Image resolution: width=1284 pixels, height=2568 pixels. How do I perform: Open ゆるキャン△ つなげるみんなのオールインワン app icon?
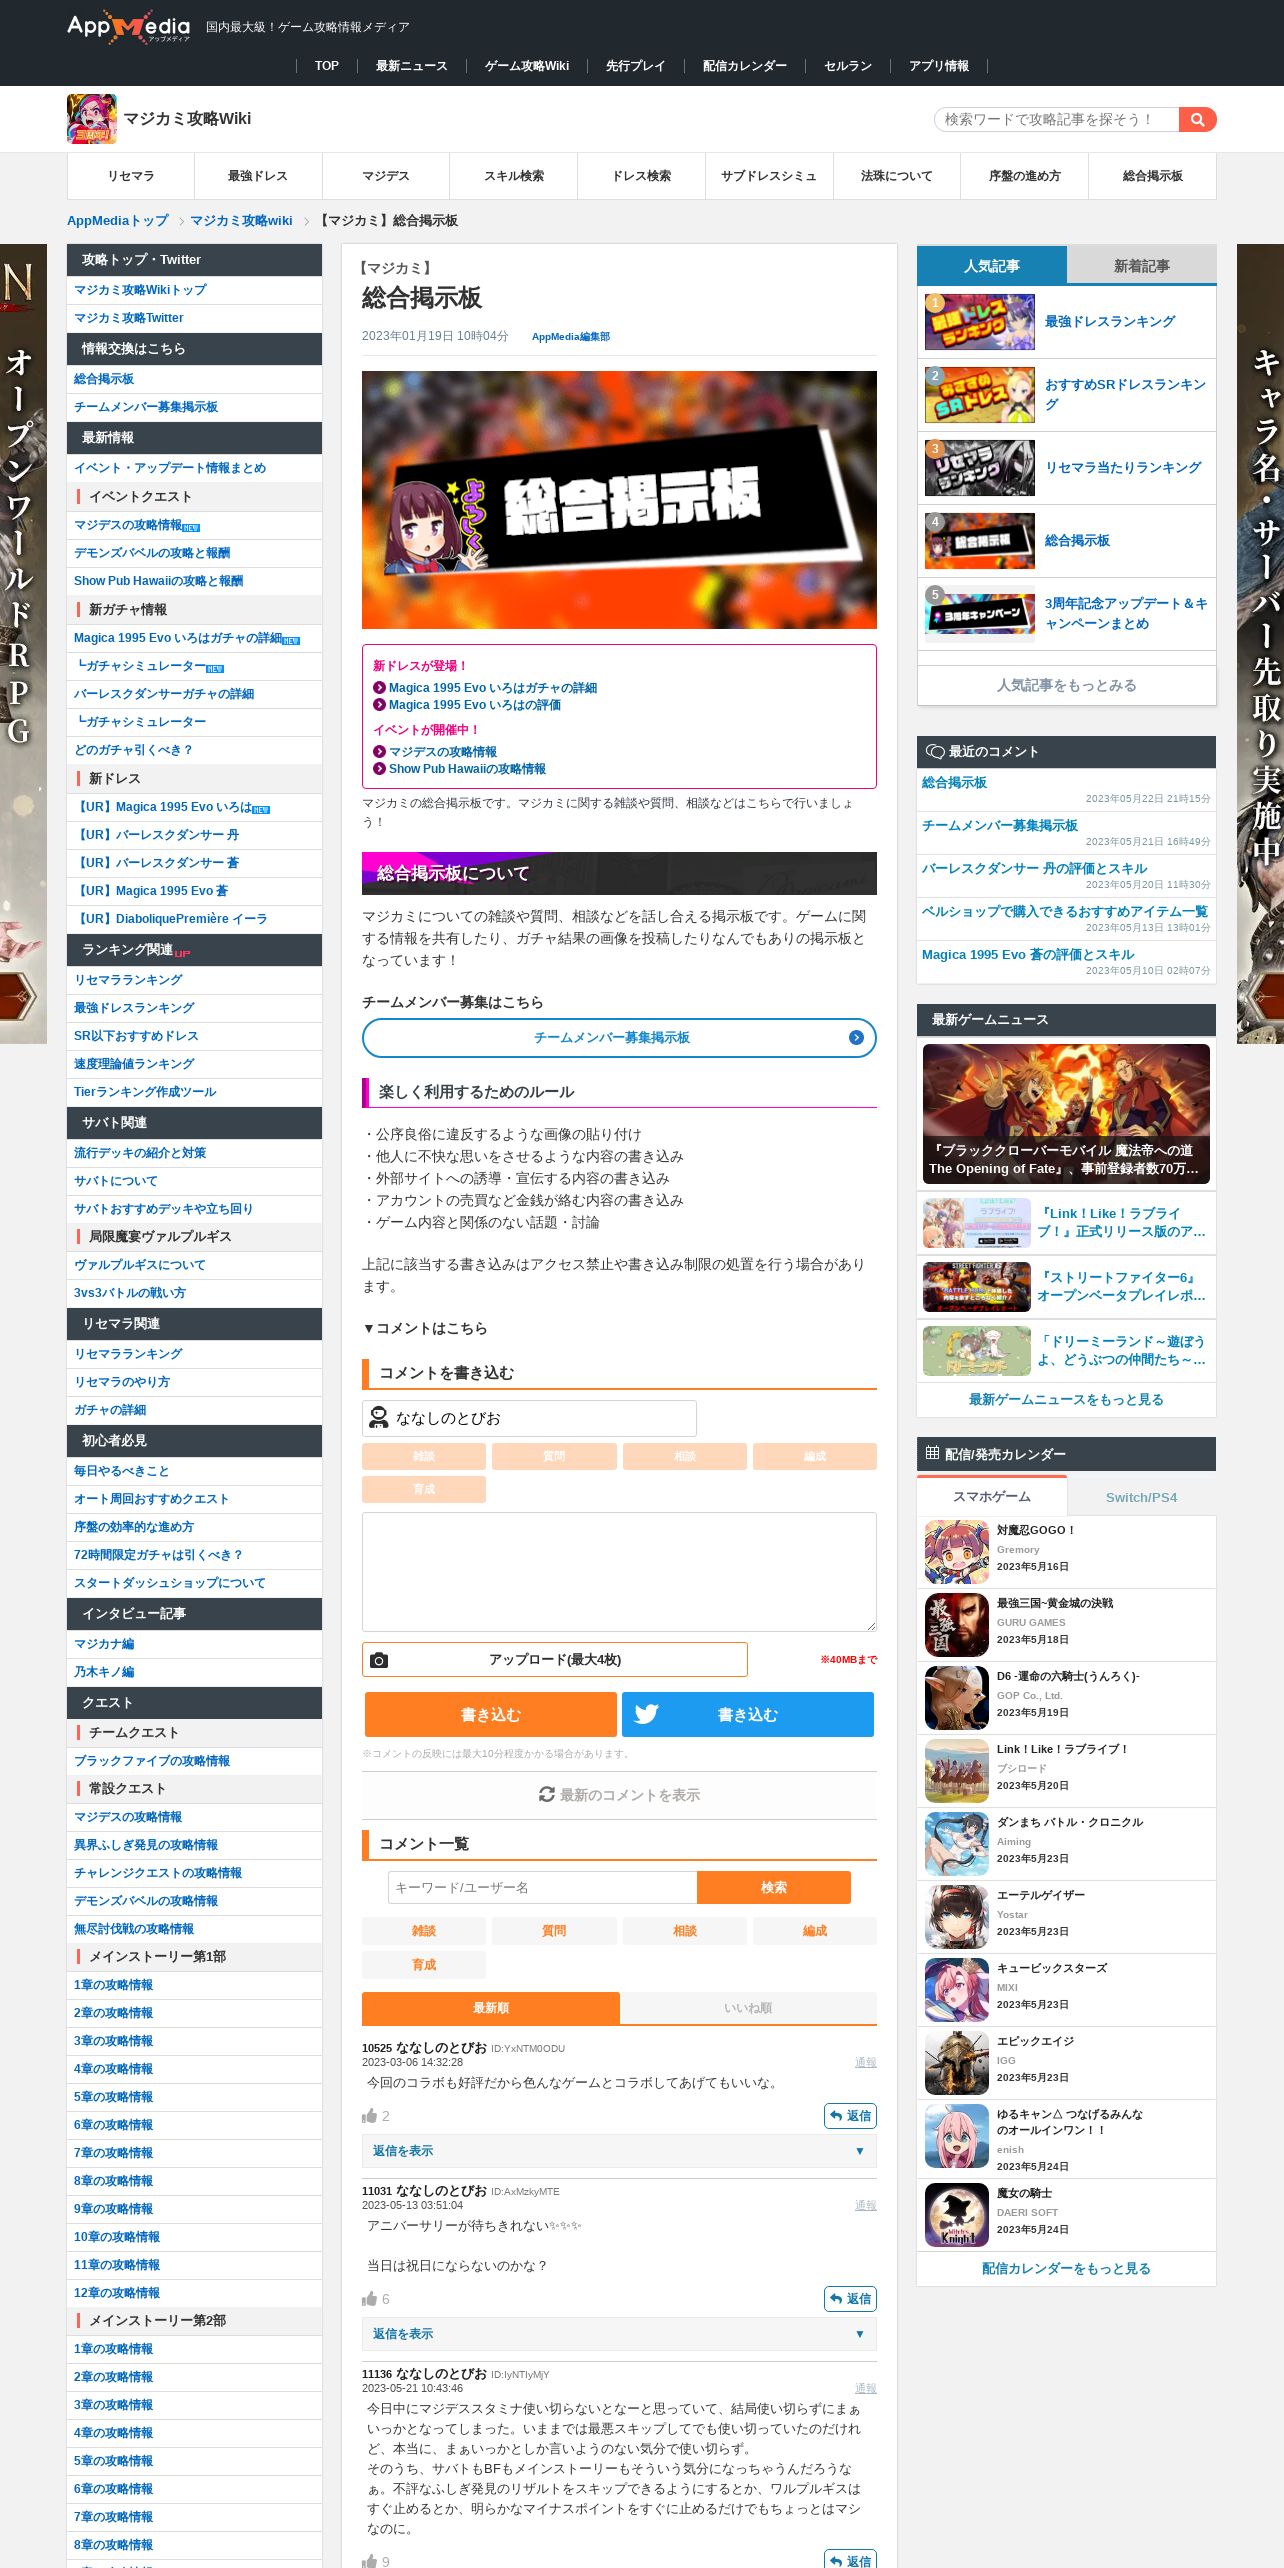[957, 2136]
